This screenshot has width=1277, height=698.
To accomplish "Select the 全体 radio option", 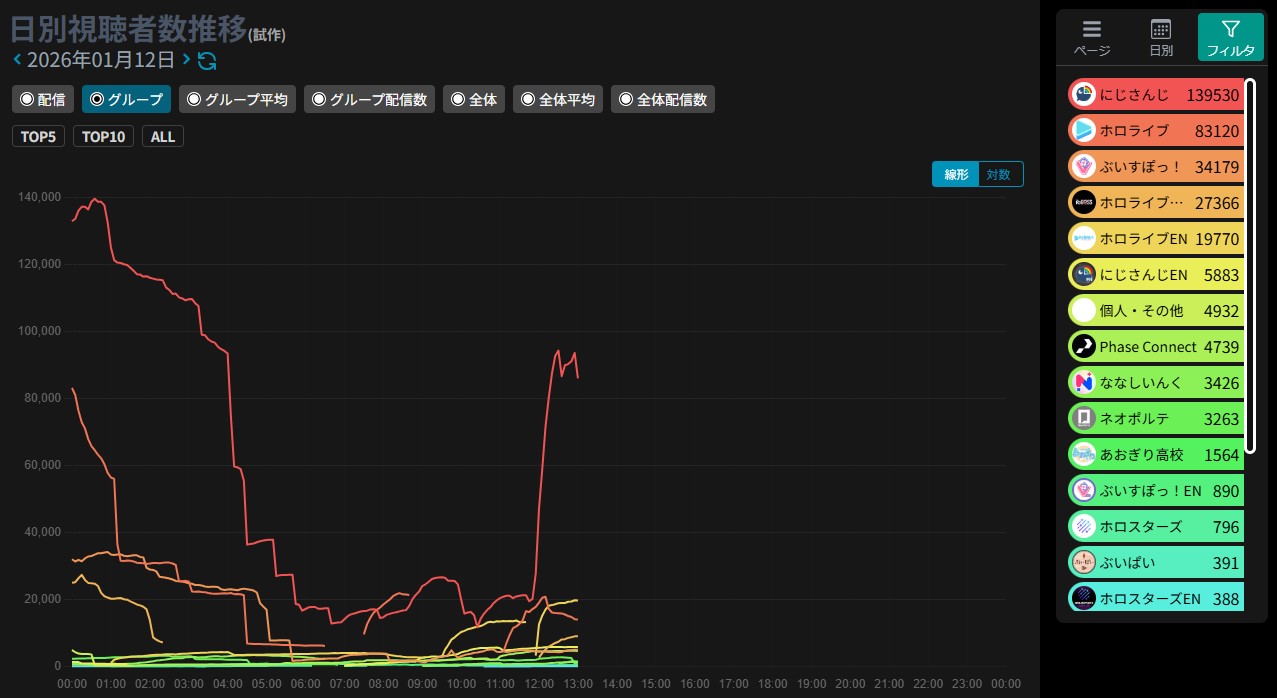I will (474, 99).
